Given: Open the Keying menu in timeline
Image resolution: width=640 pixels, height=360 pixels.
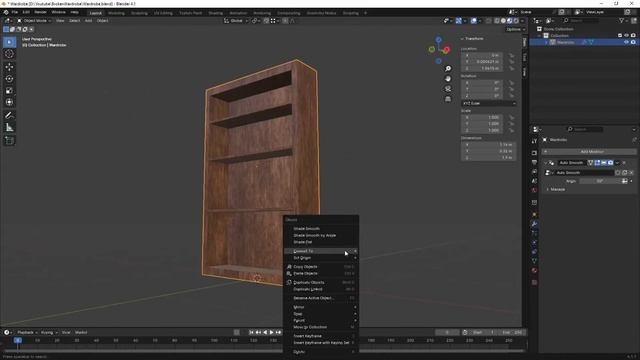Looking at the screenshot, I should 49,332.
